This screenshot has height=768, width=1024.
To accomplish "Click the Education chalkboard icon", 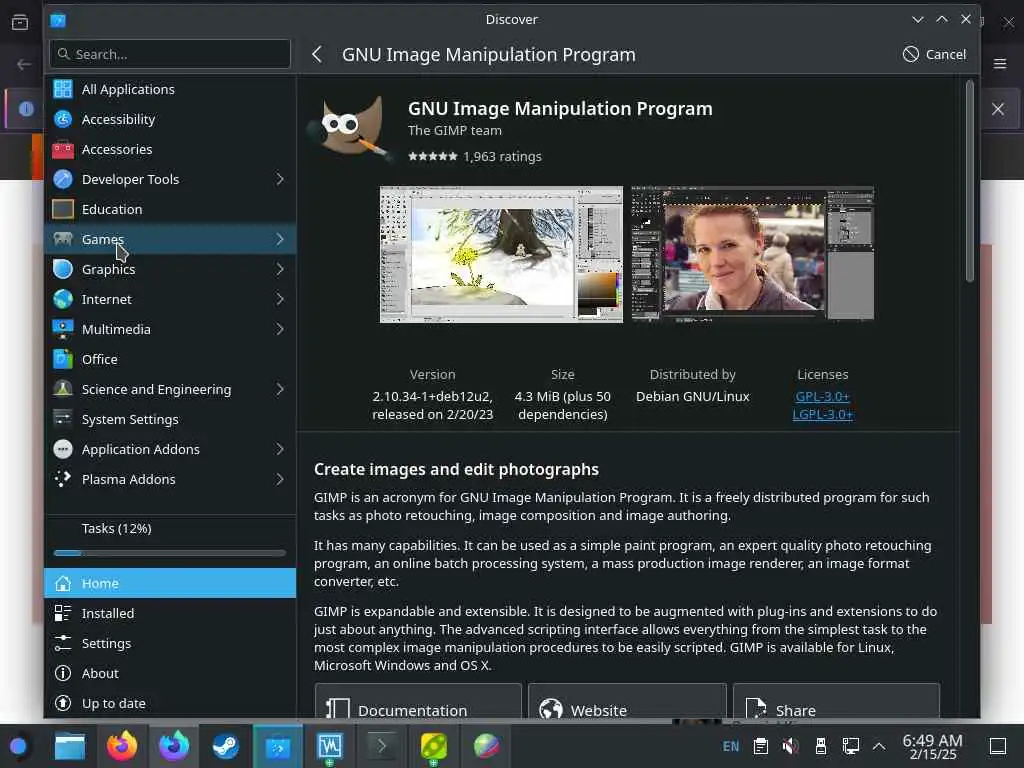I will click(63, 209).
